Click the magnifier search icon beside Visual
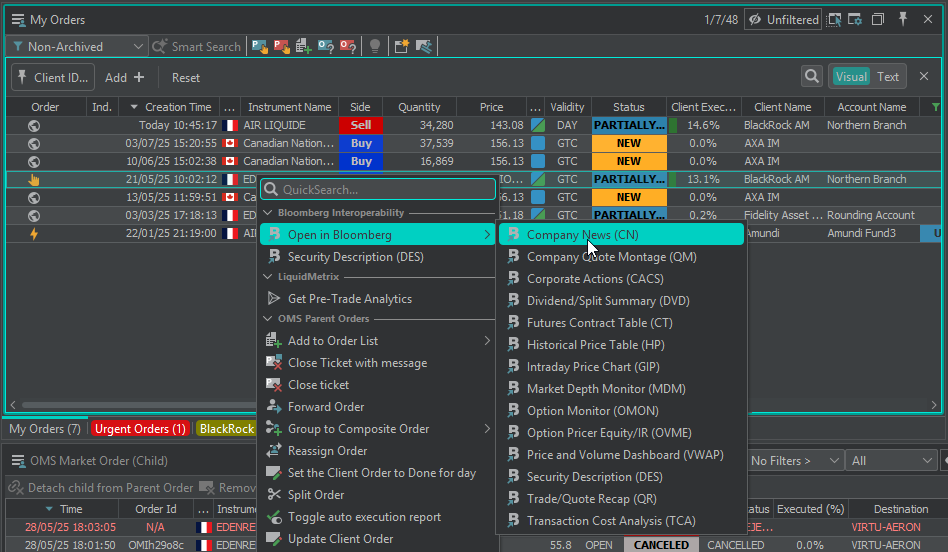This screenshot has width=948, height=552. point(811,76)
